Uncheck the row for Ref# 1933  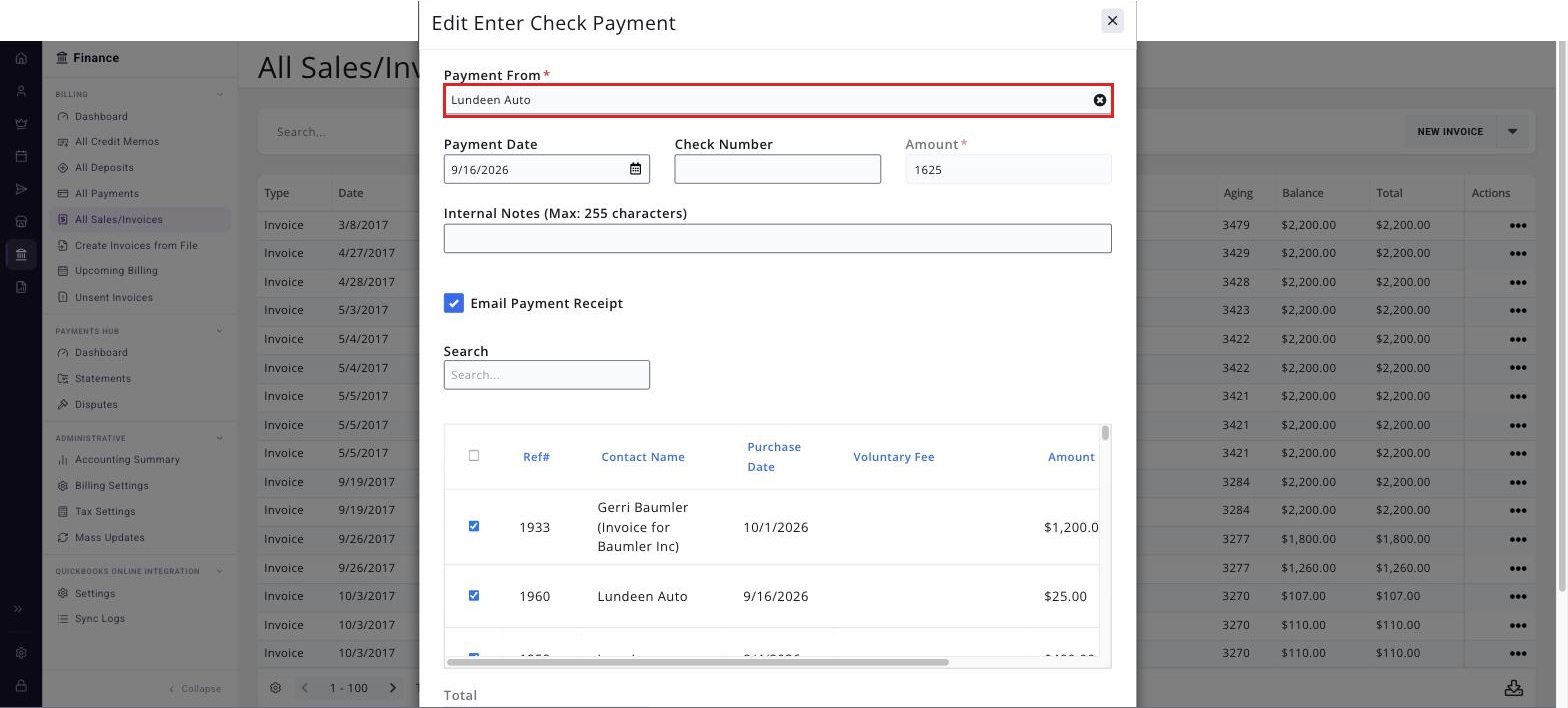(474, 526)
